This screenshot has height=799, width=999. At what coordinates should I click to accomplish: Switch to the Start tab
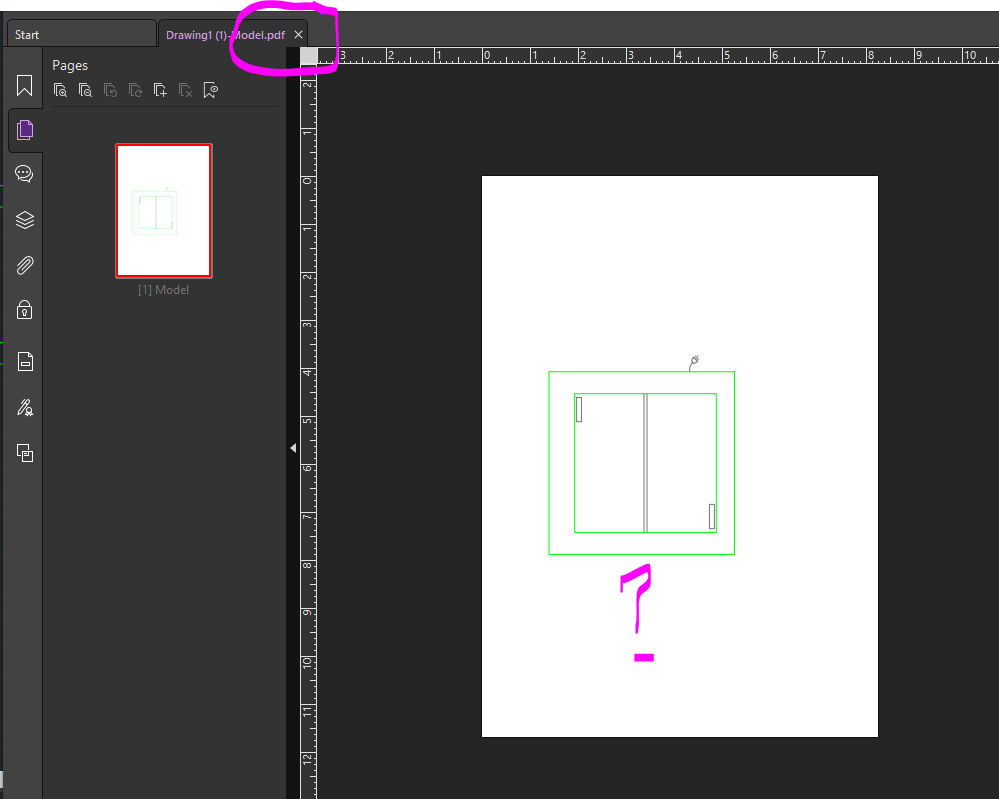click(80, 33)
